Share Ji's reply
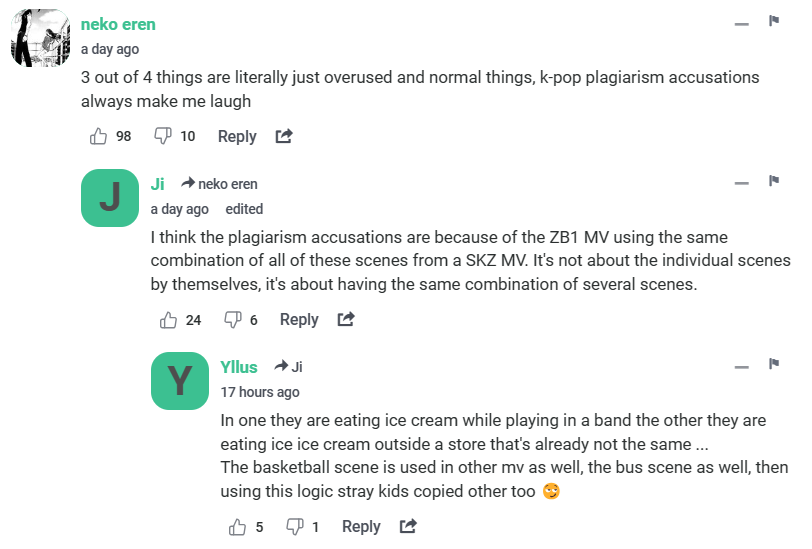The width and height of the screenshot is (812, 549). (346, 320)
